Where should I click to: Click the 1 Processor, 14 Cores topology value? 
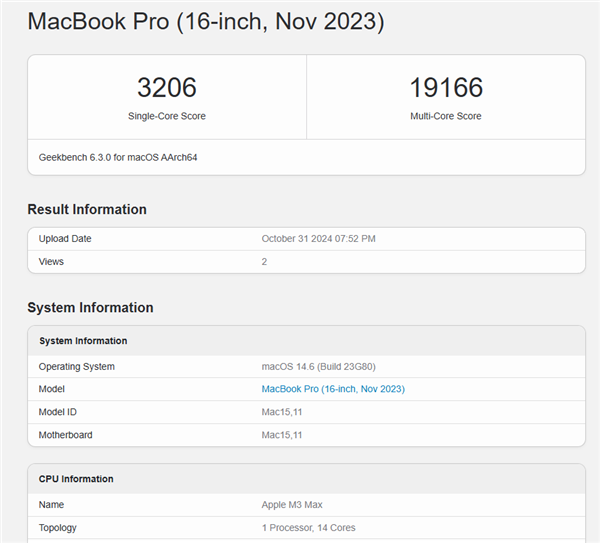[x=308, y=527]
